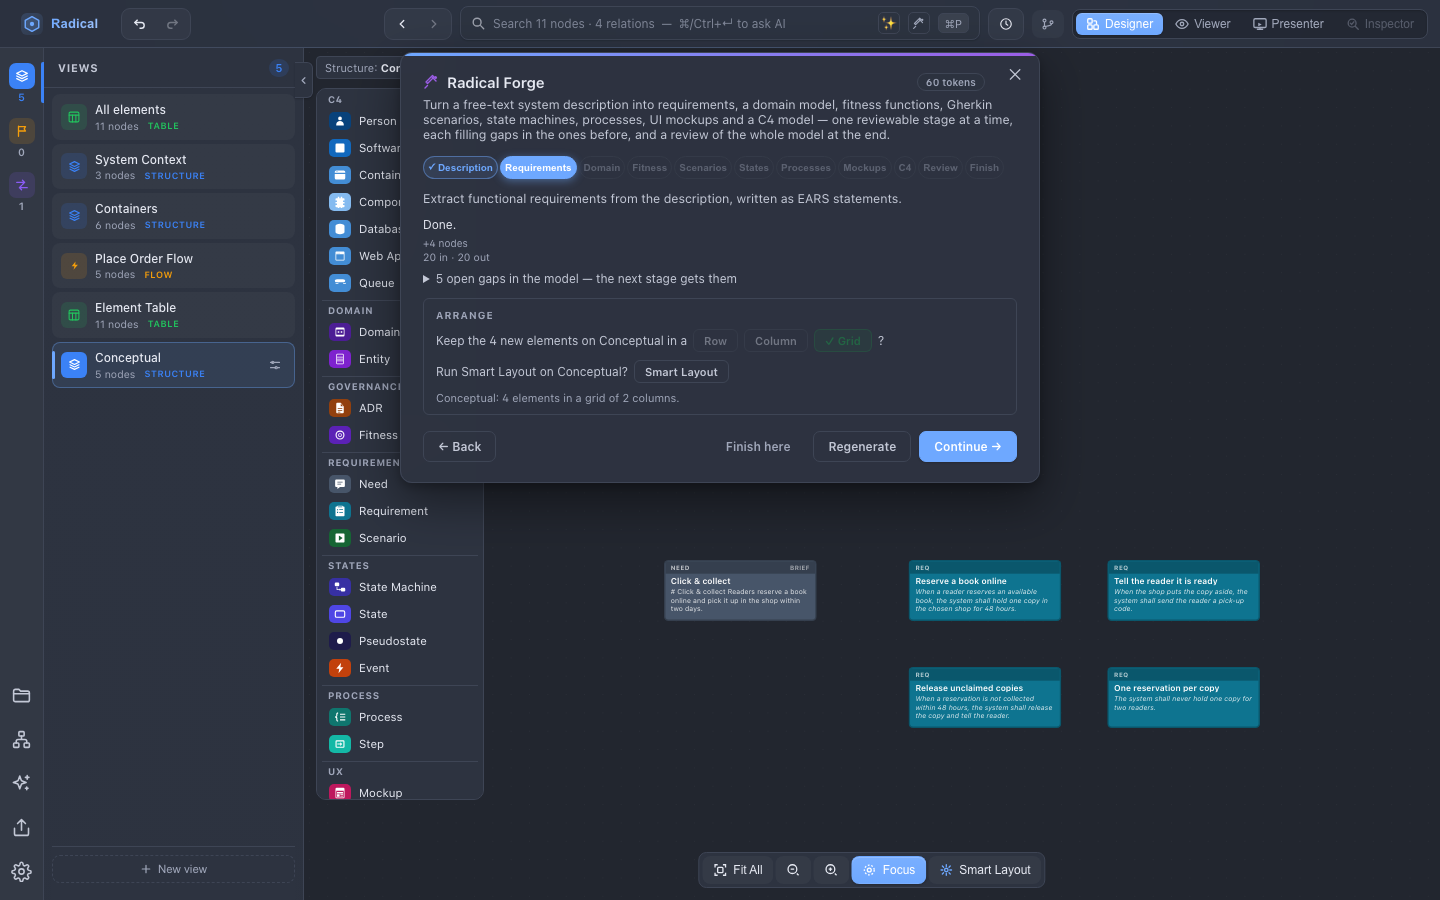Close the Radical Forge dialog
Screen dimensions: 1440x900
click(1015, 75)
